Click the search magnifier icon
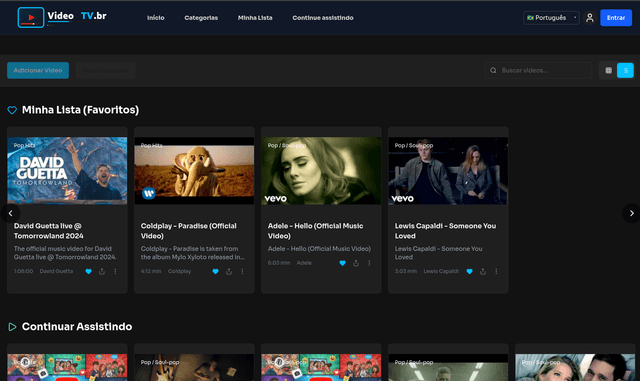 493,70
